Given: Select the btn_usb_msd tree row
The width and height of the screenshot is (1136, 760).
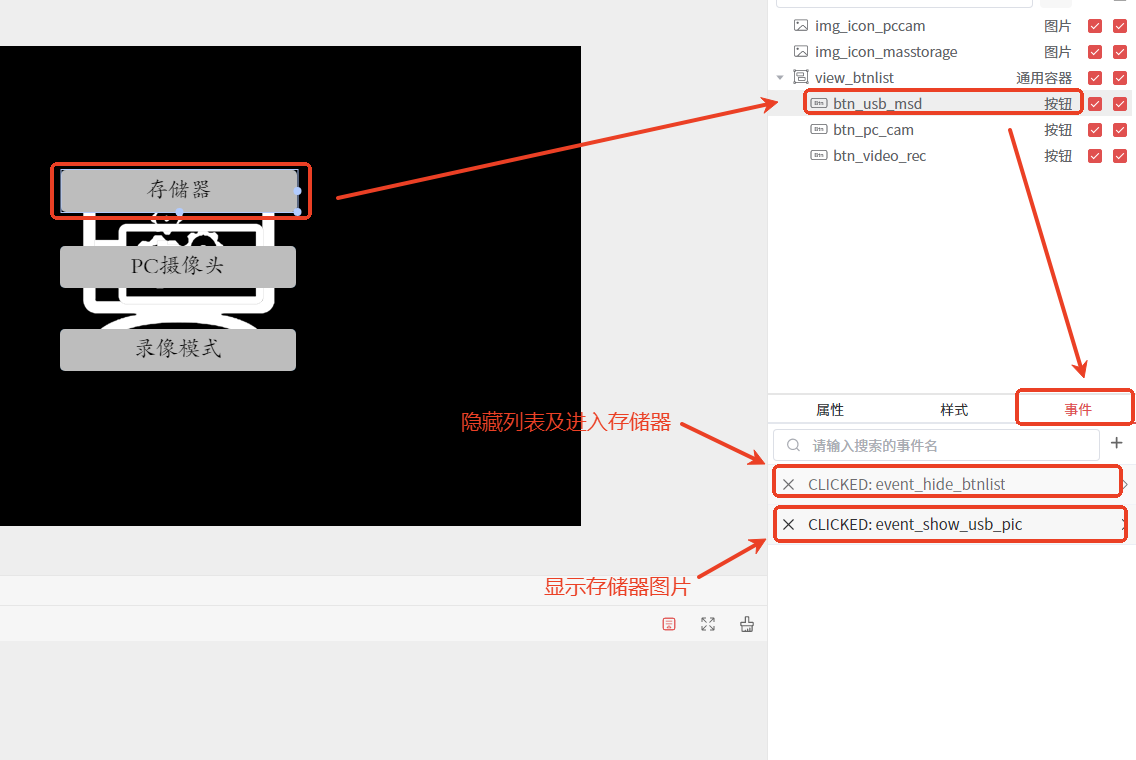Looking at the screenshot, I should (x=951, y=104).
